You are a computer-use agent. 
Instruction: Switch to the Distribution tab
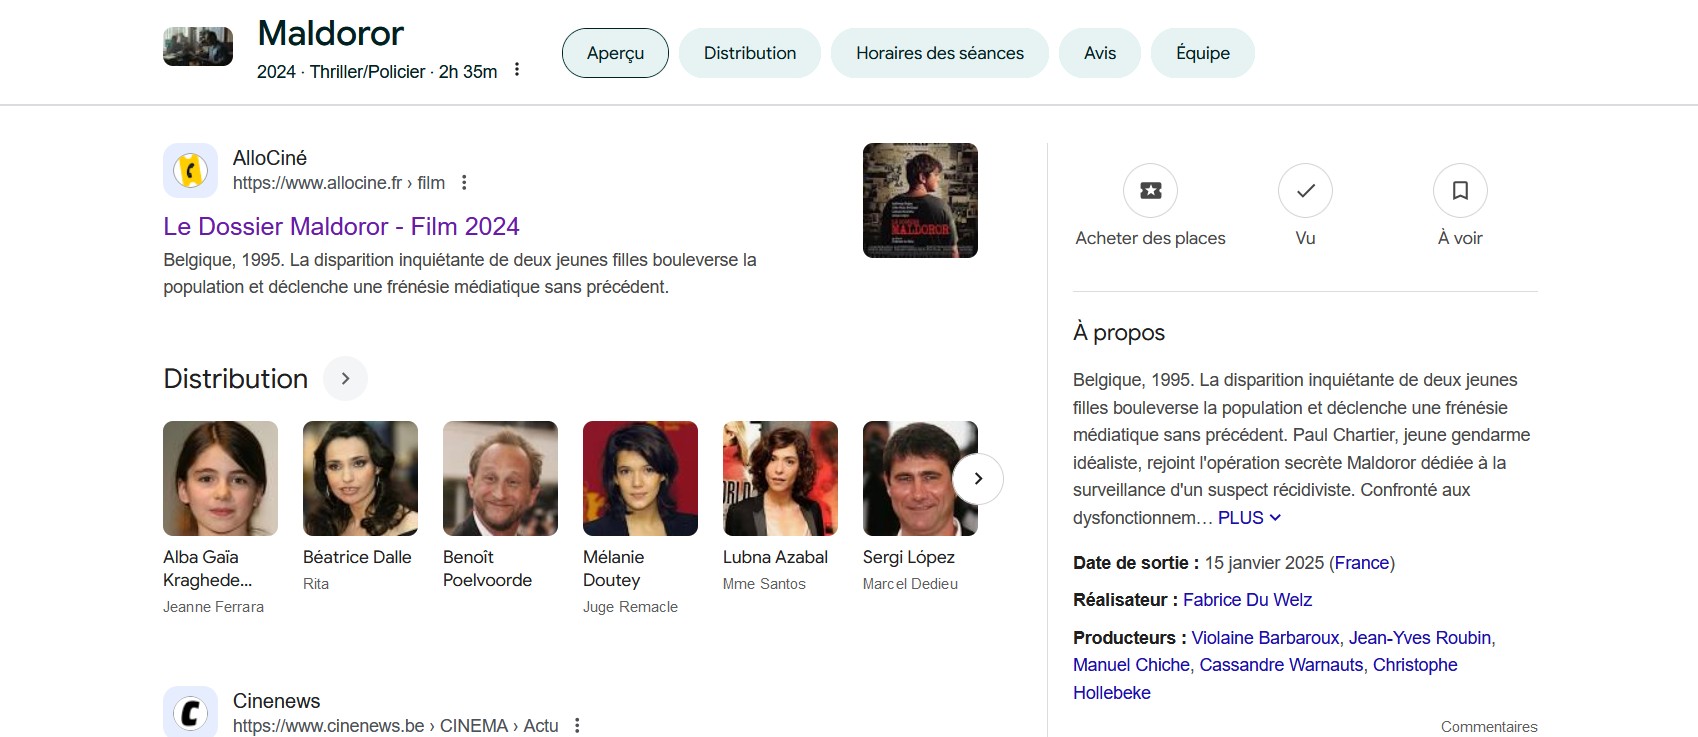[x=750, y=53]
